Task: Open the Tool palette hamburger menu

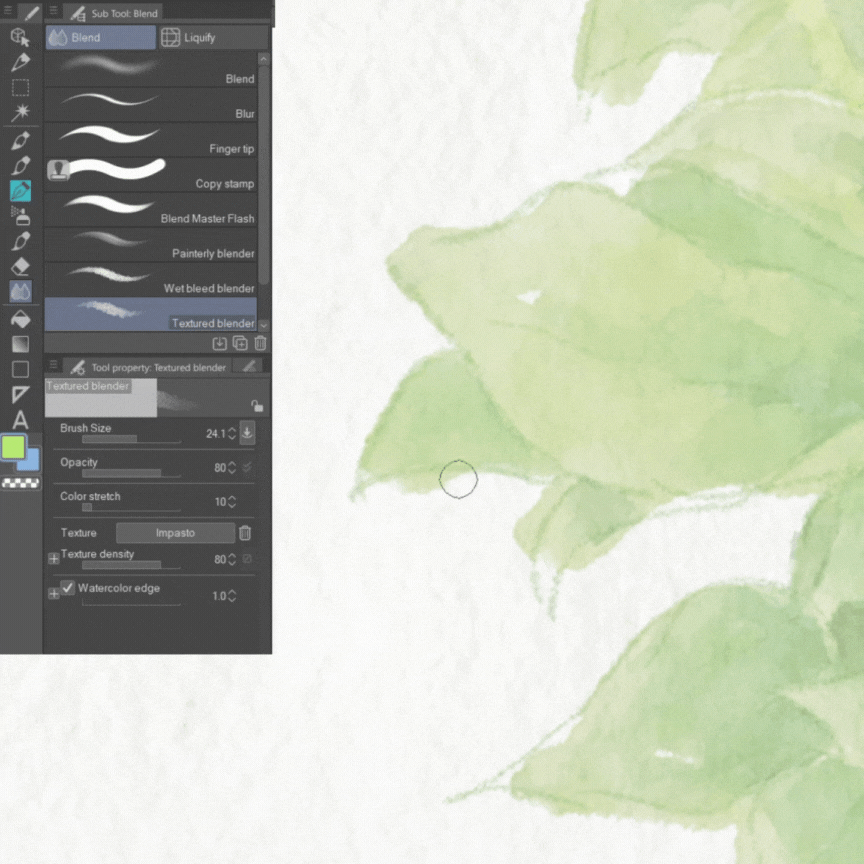Action: pos(8,10)
